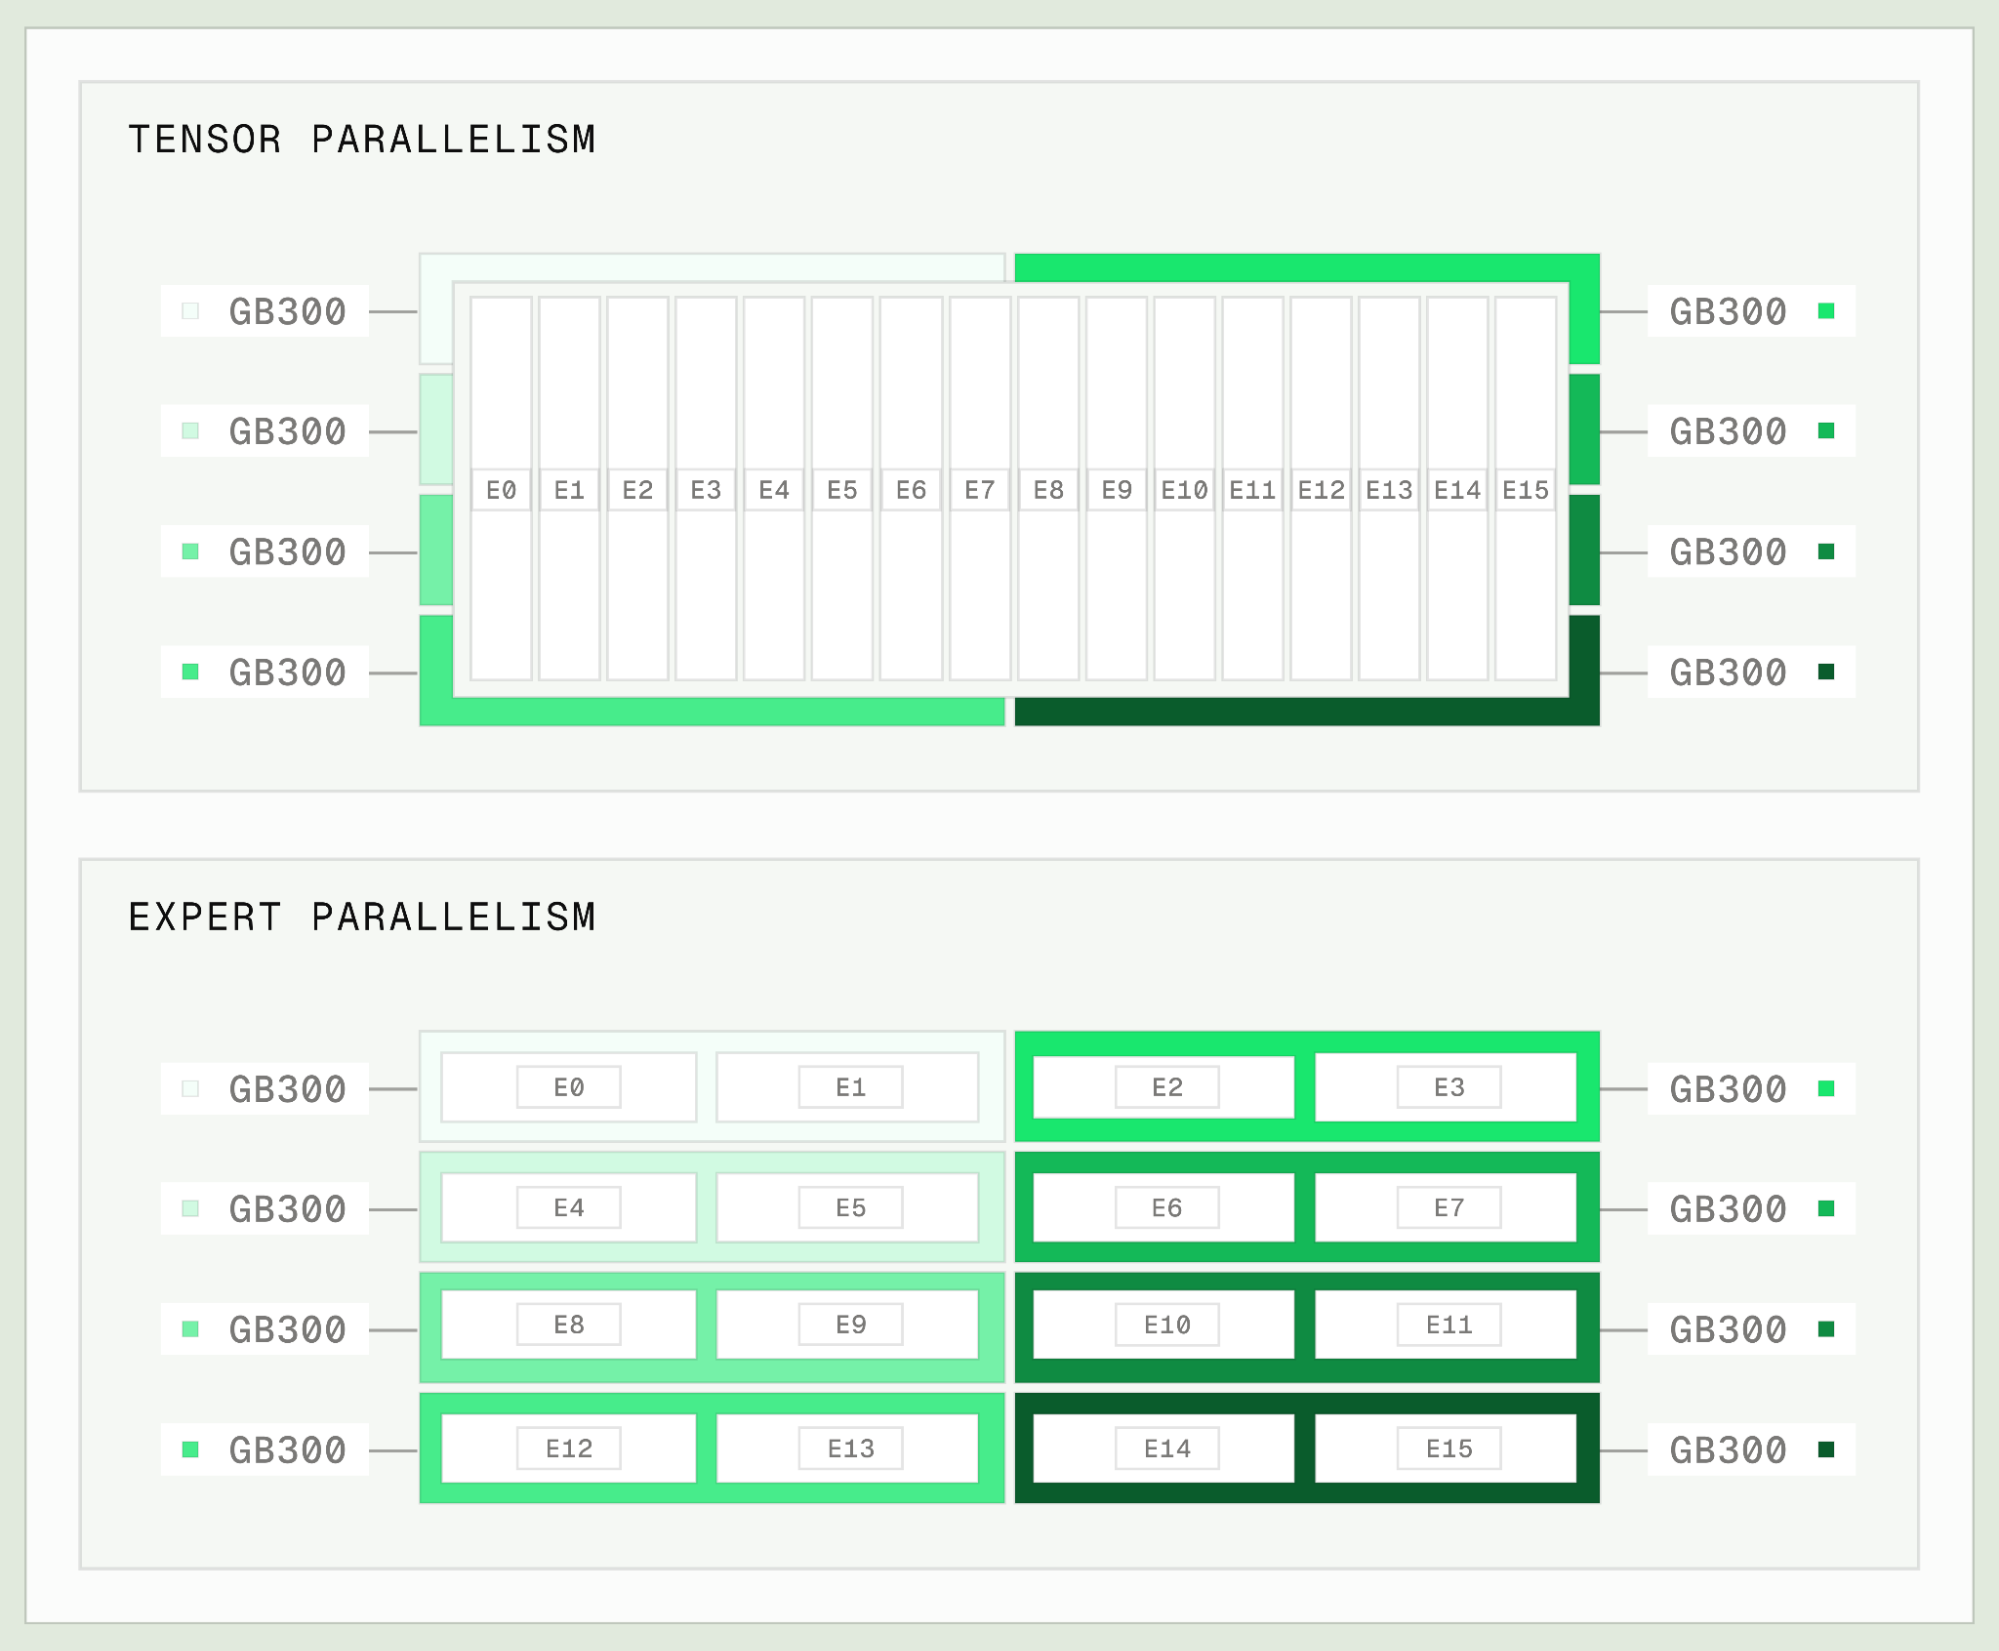
Task: Click the E14 box in darkest green row
Action: point(1164,1448)
